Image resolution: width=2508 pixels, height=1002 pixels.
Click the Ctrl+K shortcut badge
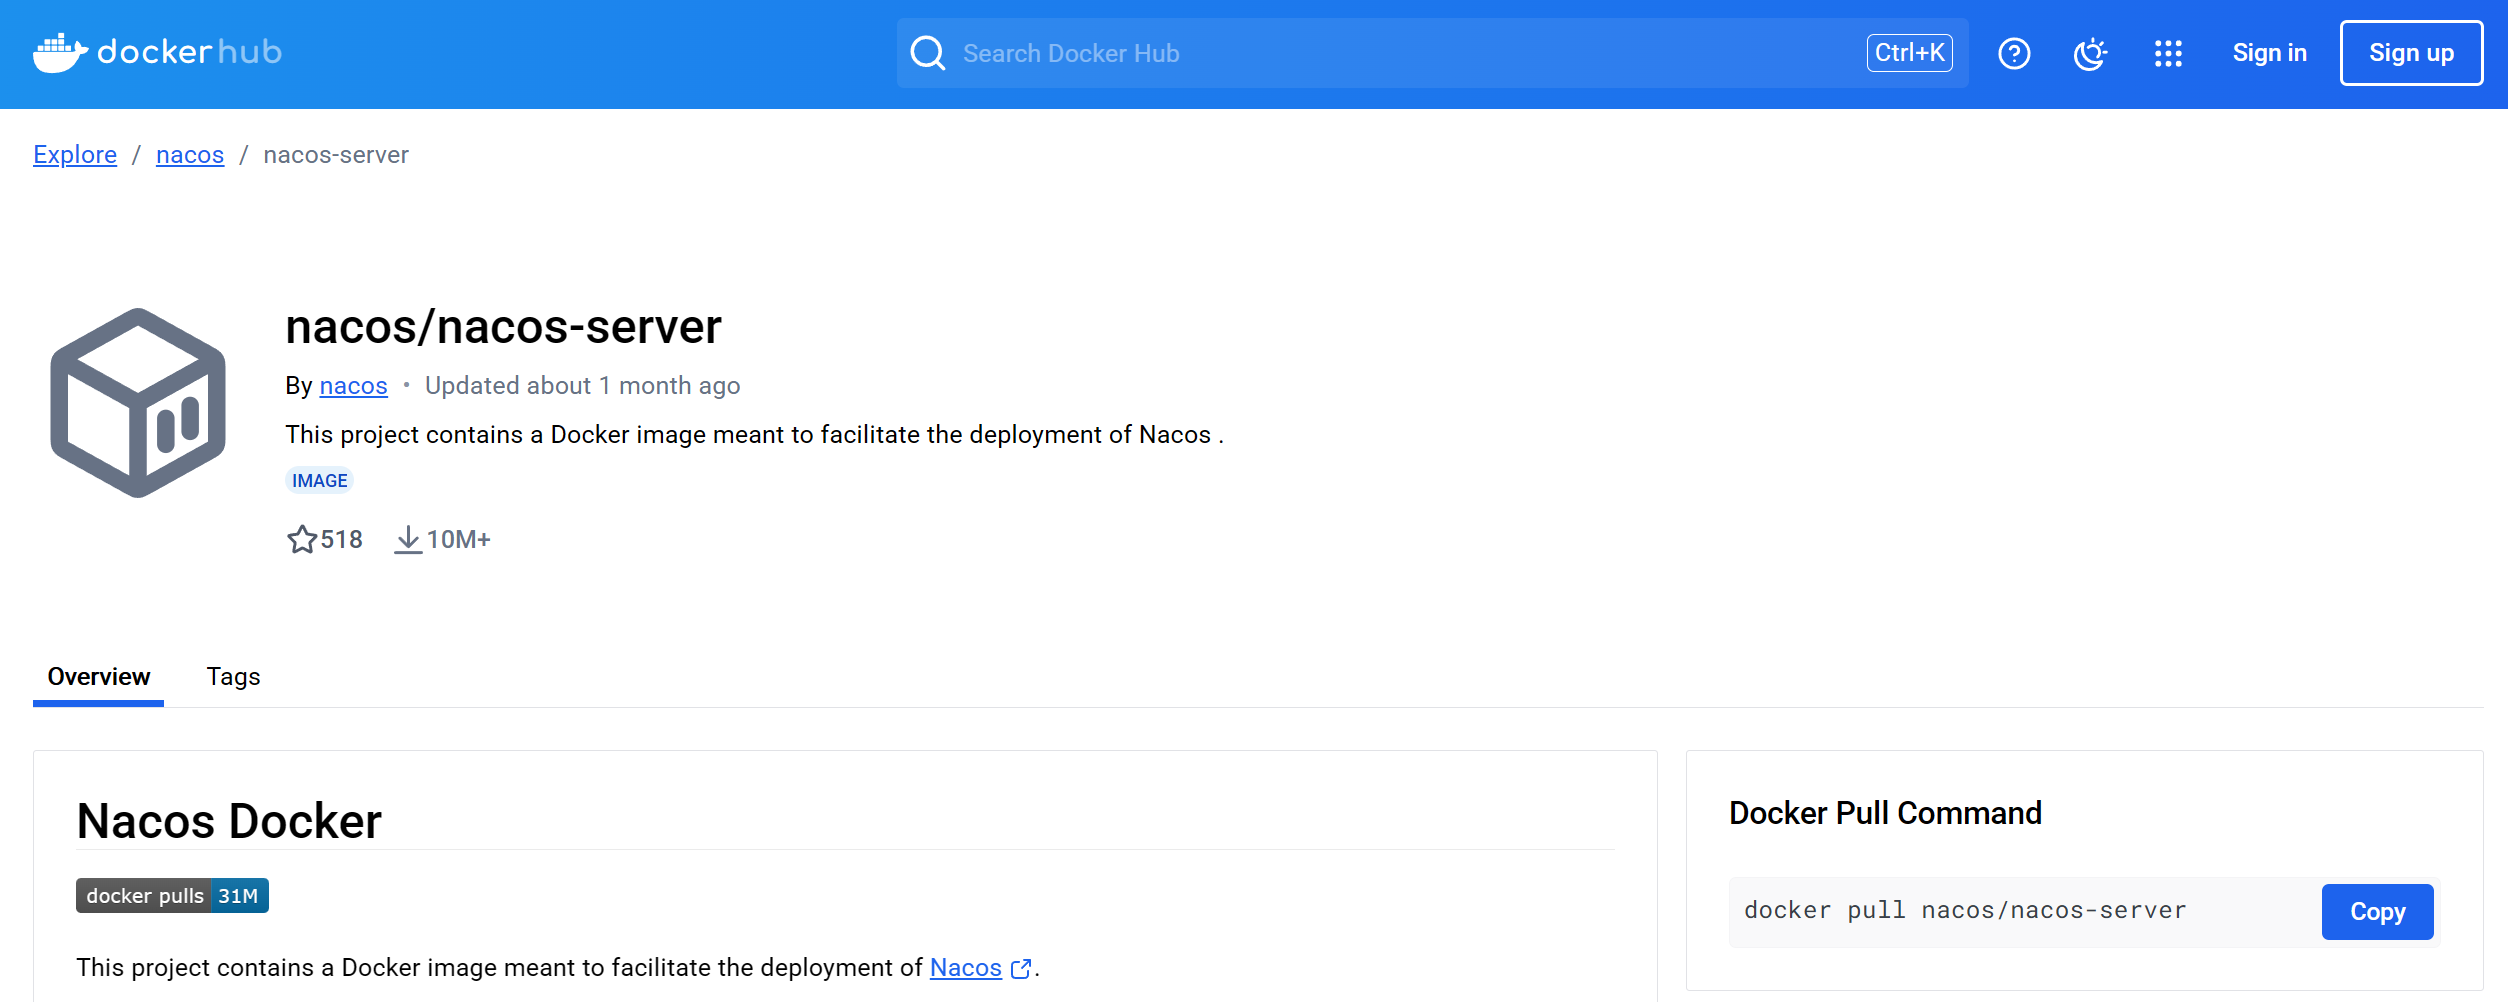click(1909, 53)
